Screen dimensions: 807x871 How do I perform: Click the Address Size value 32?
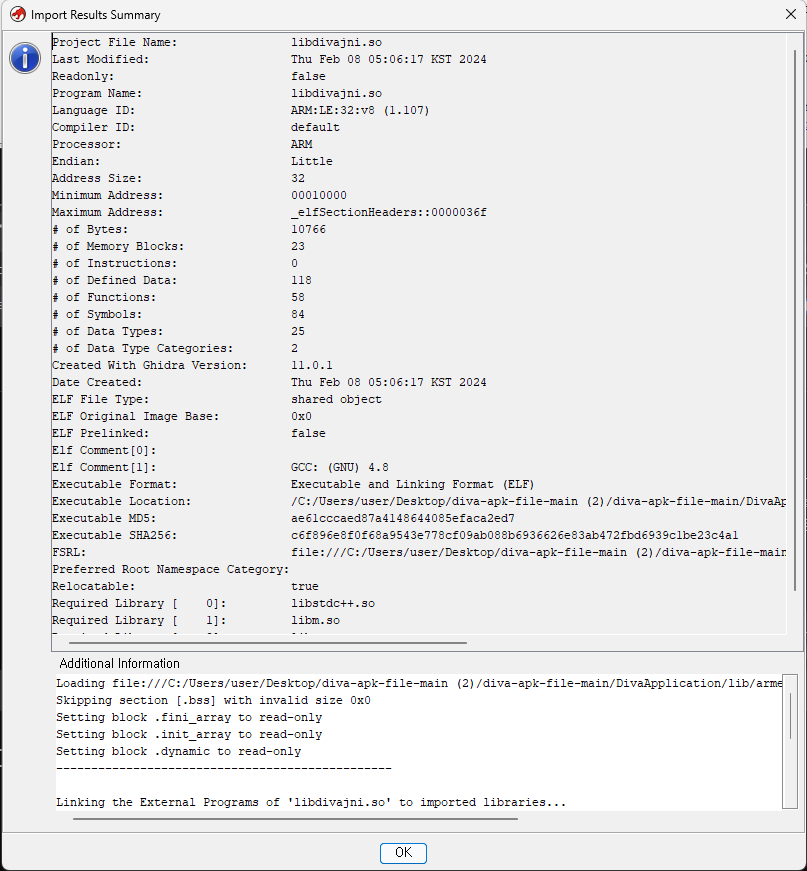coord(298,178)
